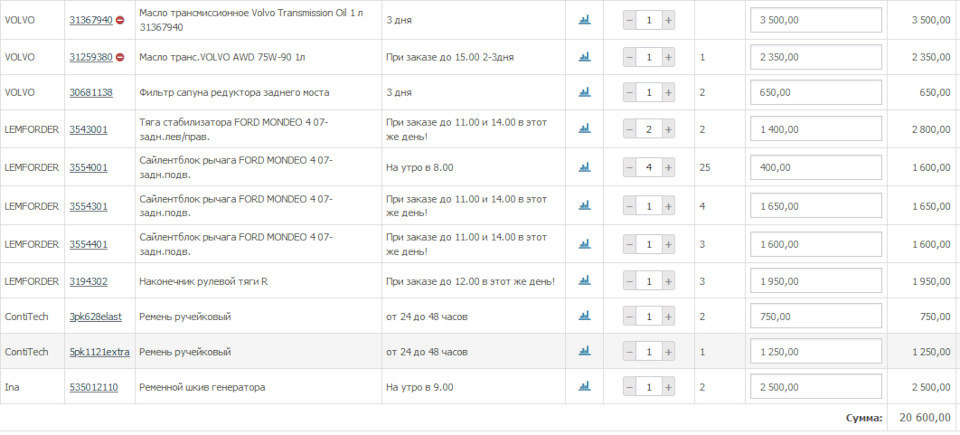Select delivery text 'На утро в 9.00'

coord(420,387)
